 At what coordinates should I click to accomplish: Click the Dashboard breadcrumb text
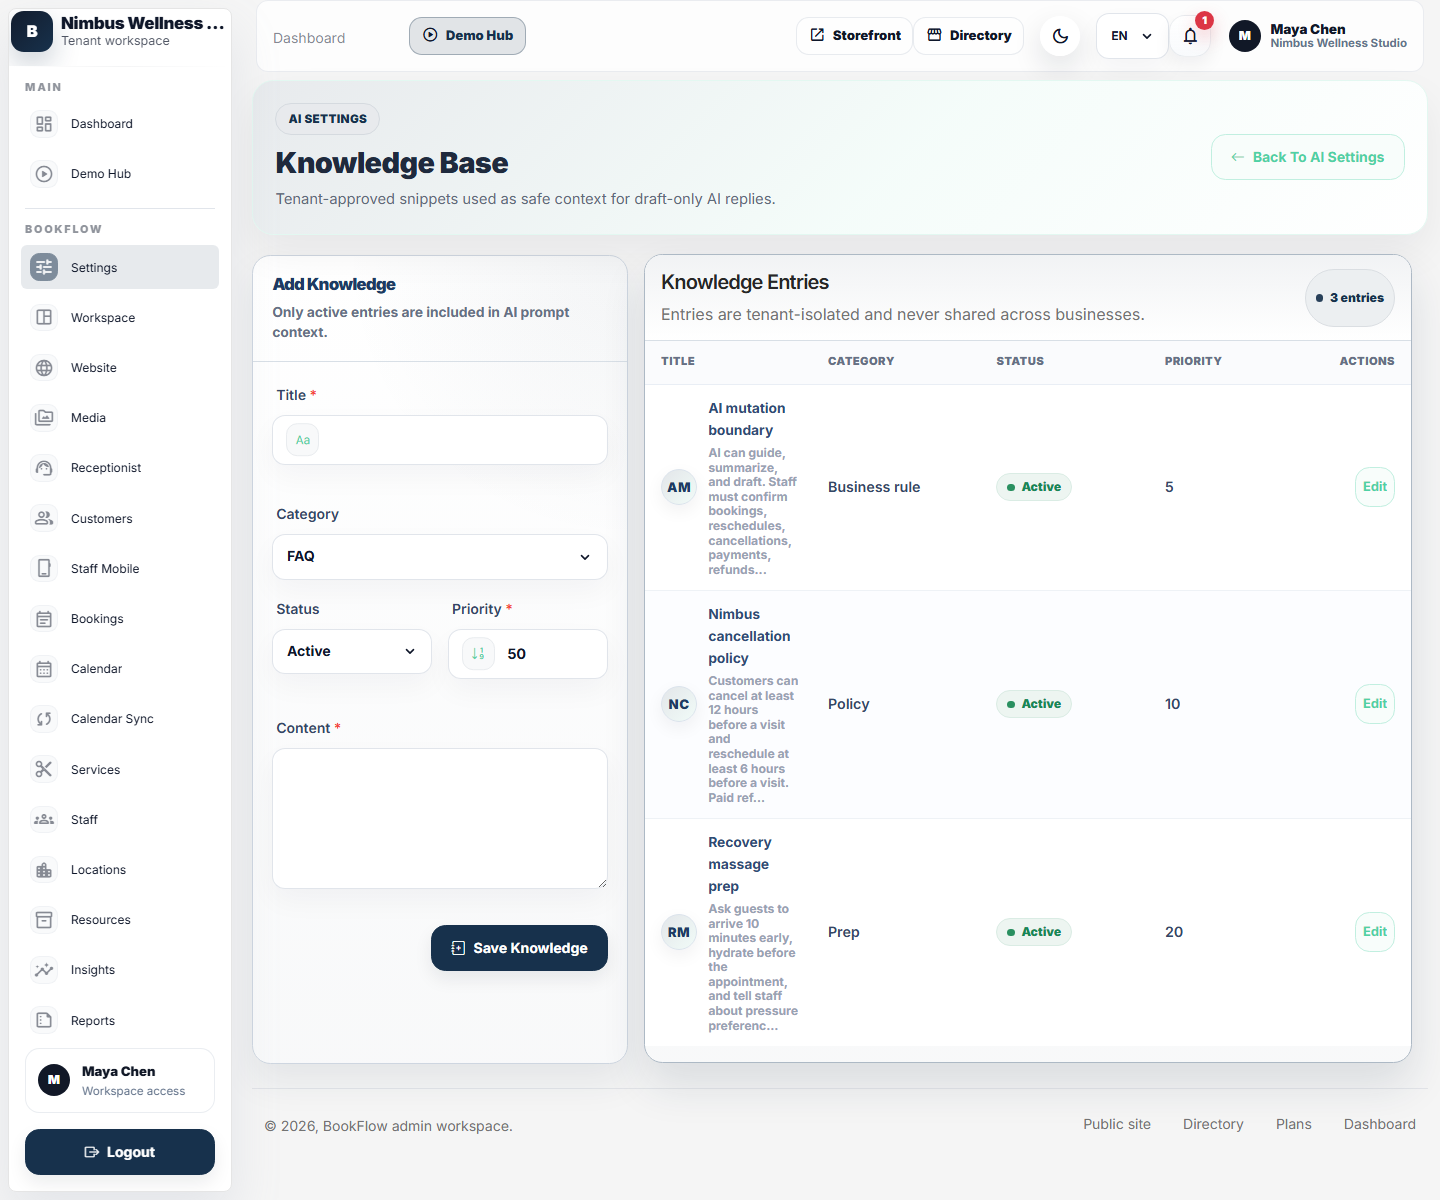coord(309,38)
